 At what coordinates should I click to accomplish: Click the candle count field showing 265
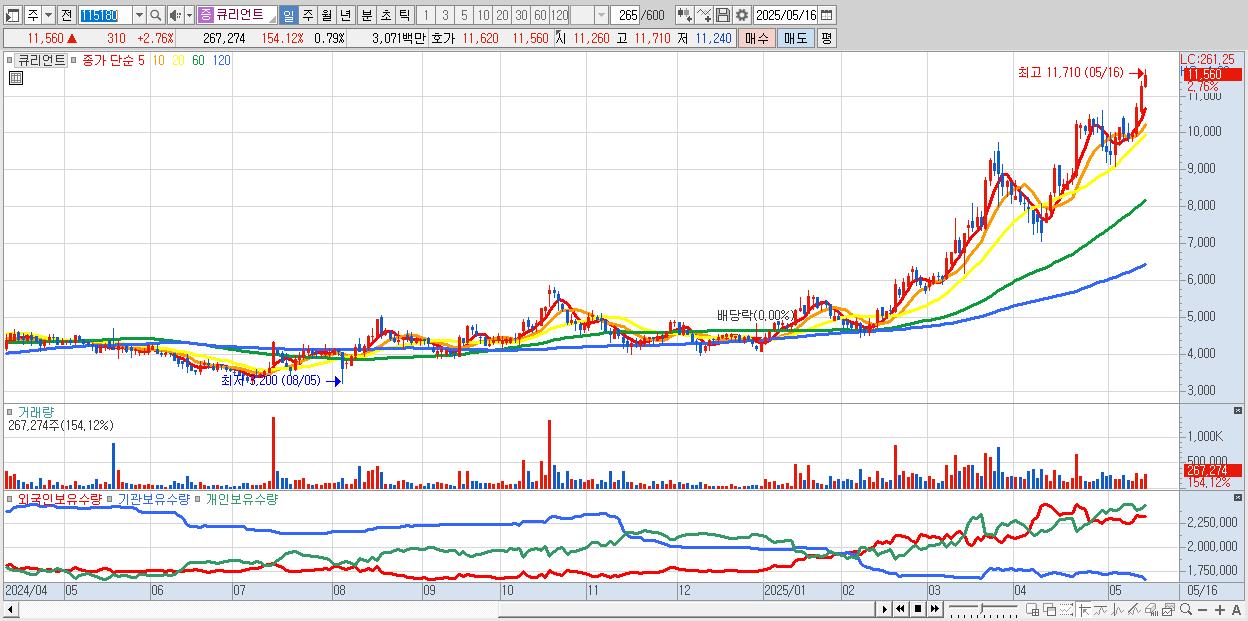pyautogui.click(x=625, y=15)
